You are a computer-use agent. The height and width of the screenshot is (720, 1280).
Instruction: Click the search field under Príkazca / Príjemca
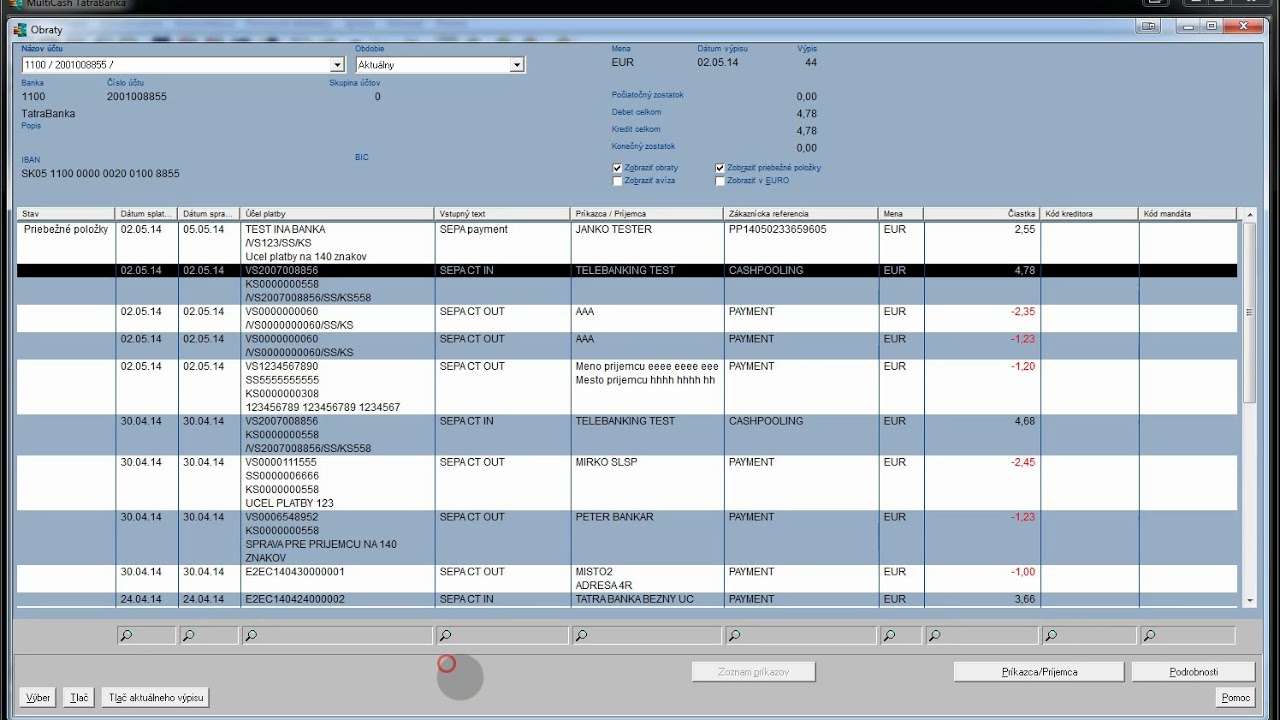click(647, 636)
